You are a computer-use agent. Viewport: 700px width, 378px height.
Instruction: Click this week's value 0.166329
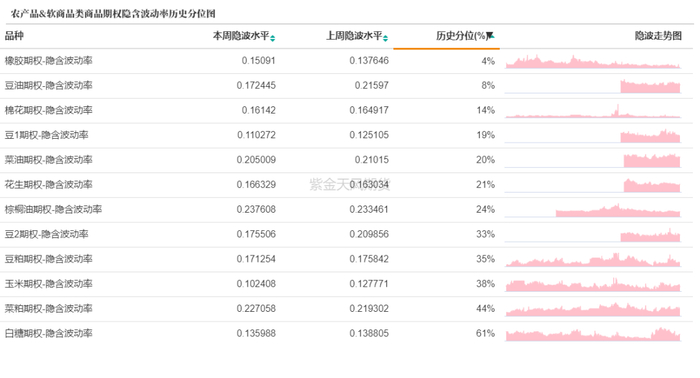pyautogui.click(x=256, y=184)
